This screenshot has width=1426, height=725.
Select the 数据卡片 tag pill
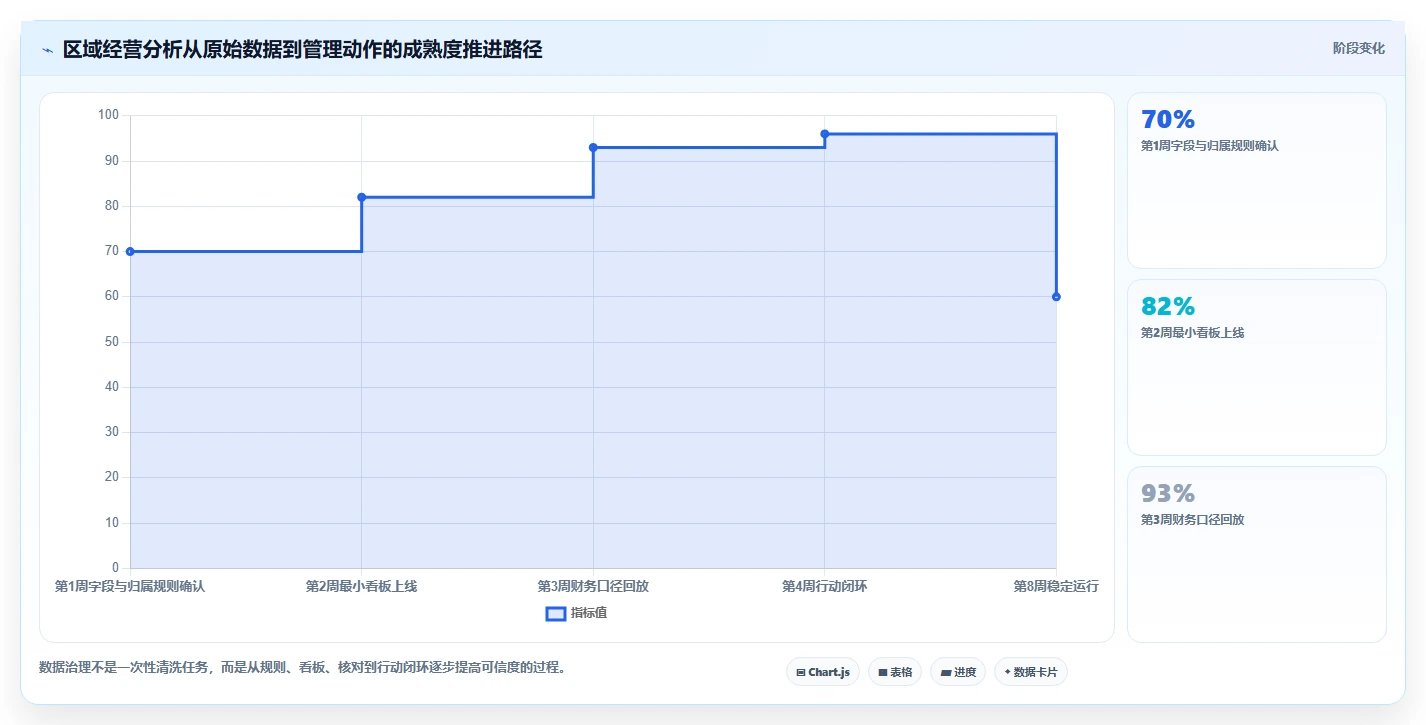(1031, 672)
